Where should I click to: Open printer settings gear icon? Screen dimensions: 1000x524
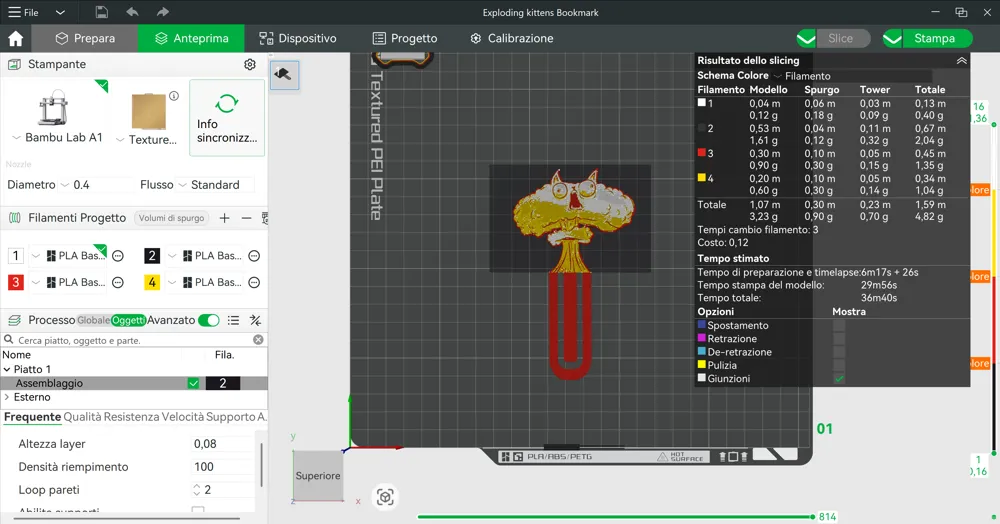pyautogui.click(x=250, y=64)
